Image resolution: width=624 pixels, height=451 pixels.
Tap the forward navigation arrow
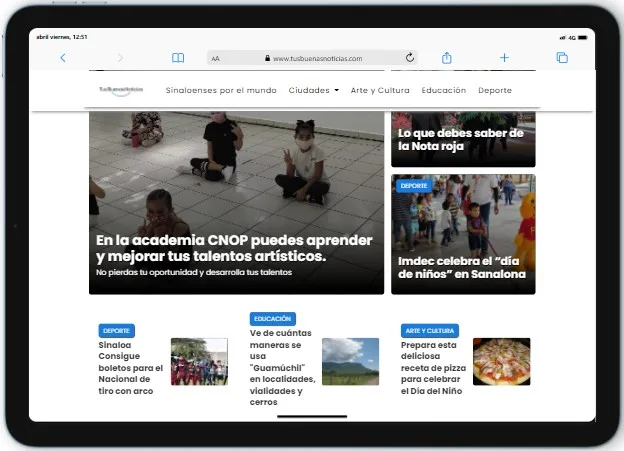(120, 58)
